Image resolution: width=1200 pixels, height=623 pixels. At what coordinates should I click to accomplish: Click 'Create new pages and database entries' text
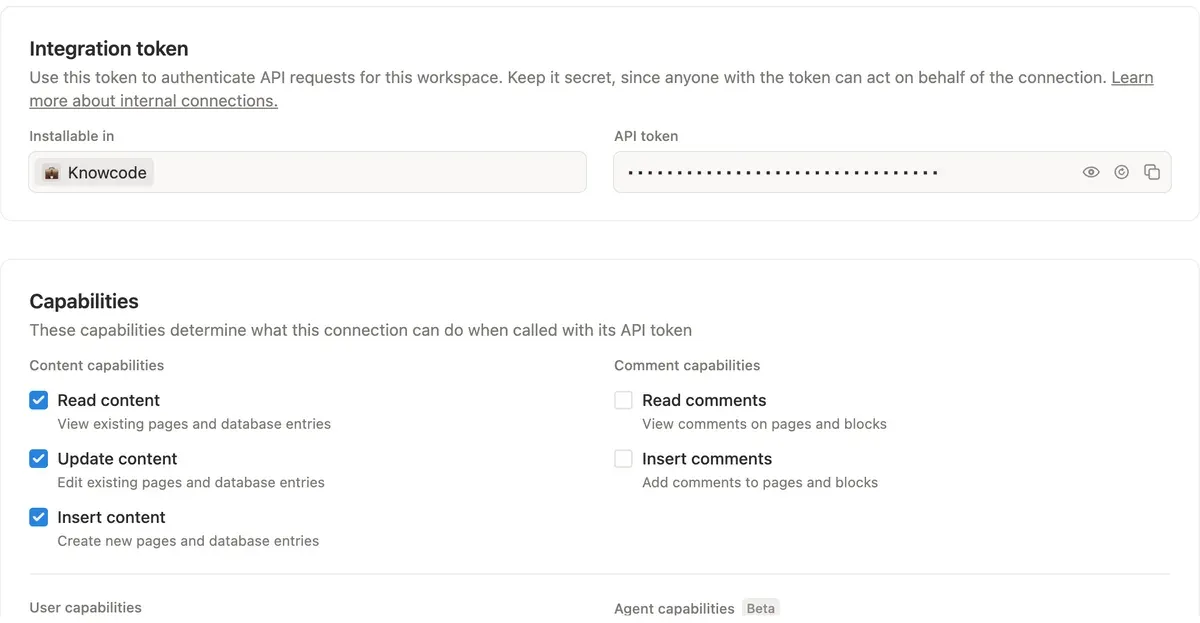[188, 541]
